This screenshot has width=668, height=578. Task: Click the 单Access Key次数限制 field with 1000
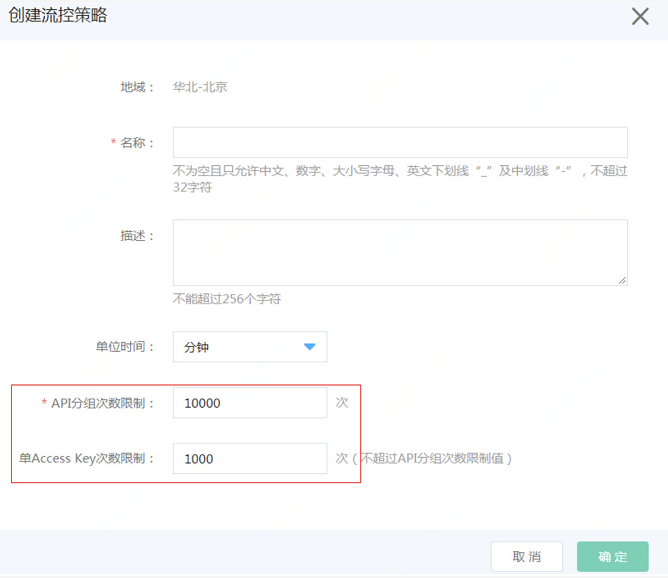(x=250, y=458)
